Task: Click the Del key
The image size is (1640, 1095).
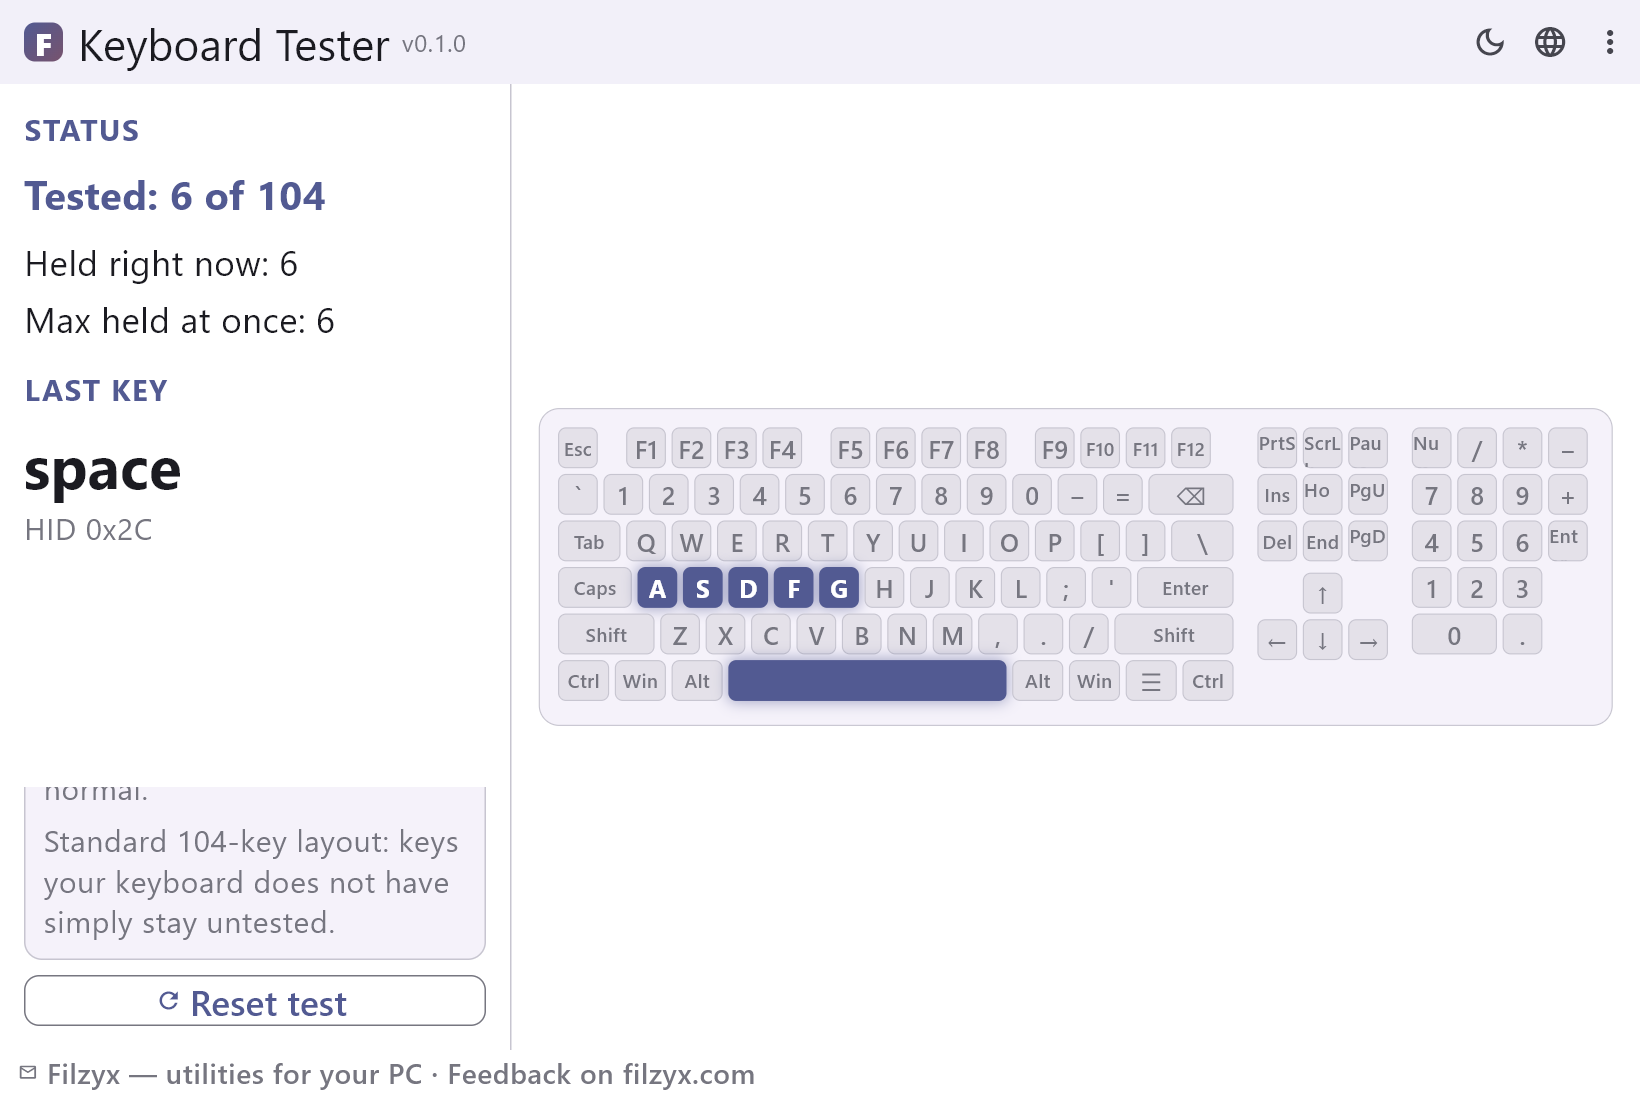Action: (1277, 542)
